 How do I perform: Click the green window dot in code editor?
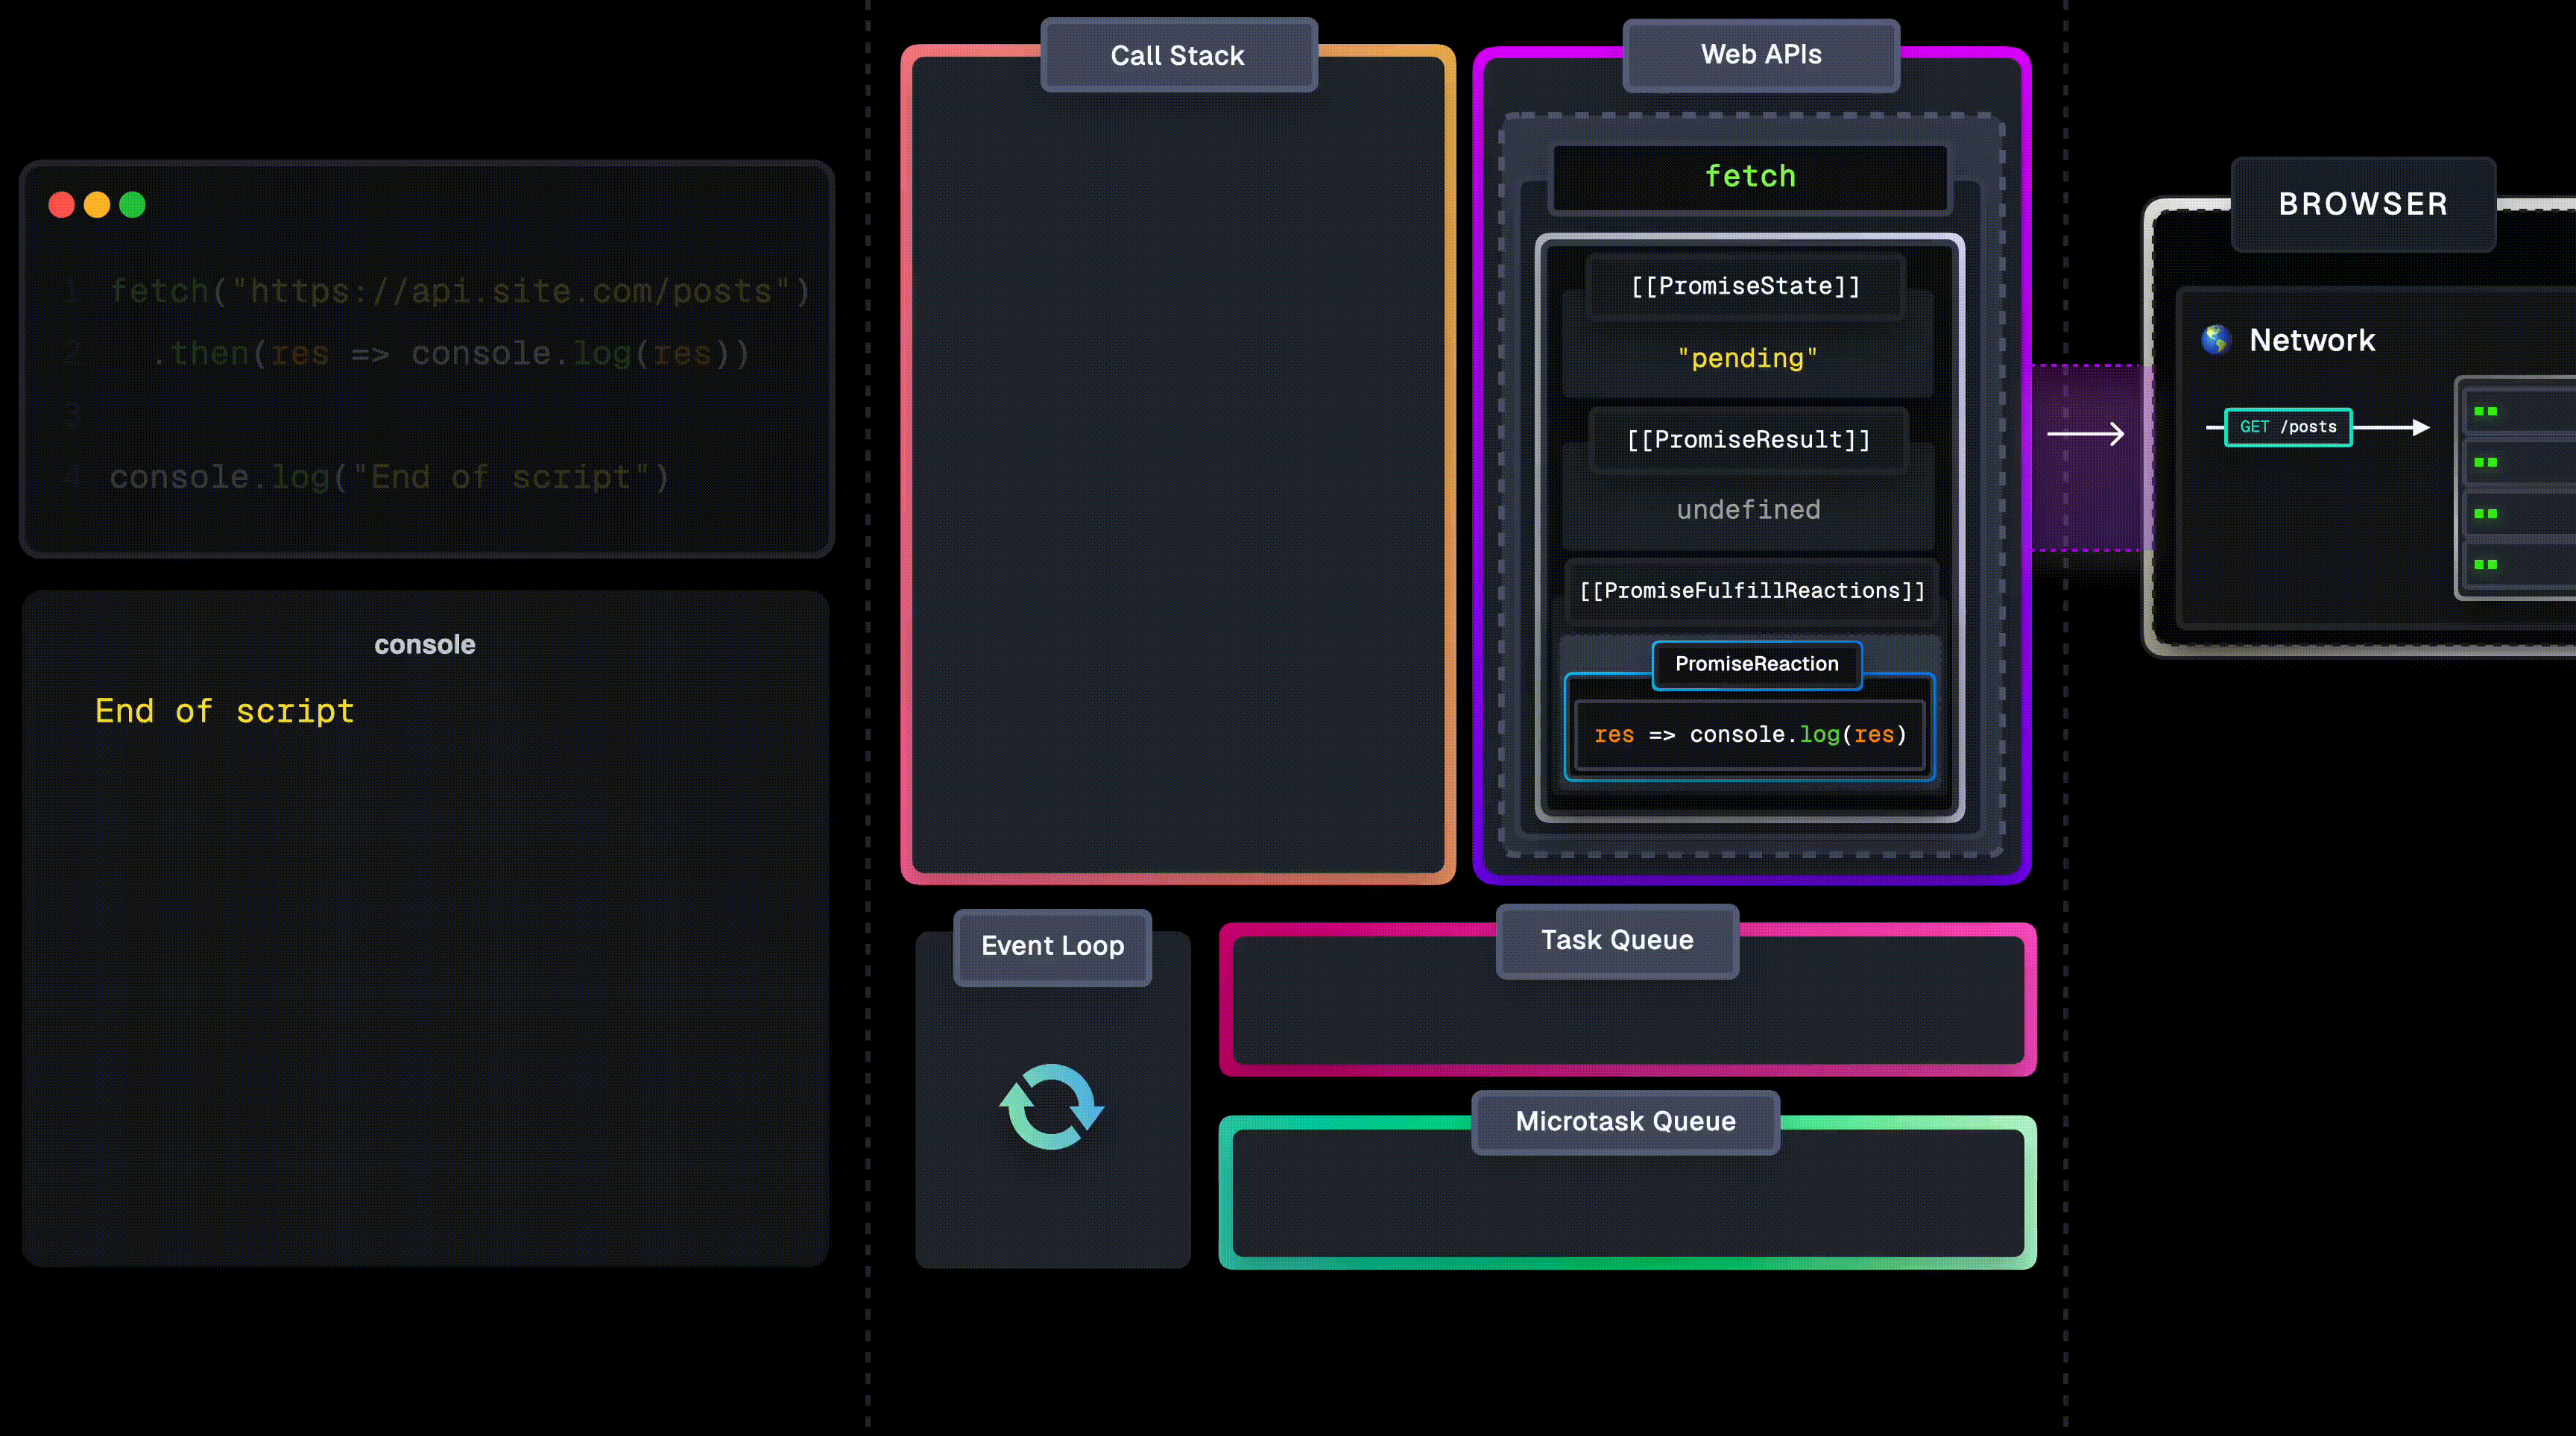pyautogui.click(x=132, y=205)
